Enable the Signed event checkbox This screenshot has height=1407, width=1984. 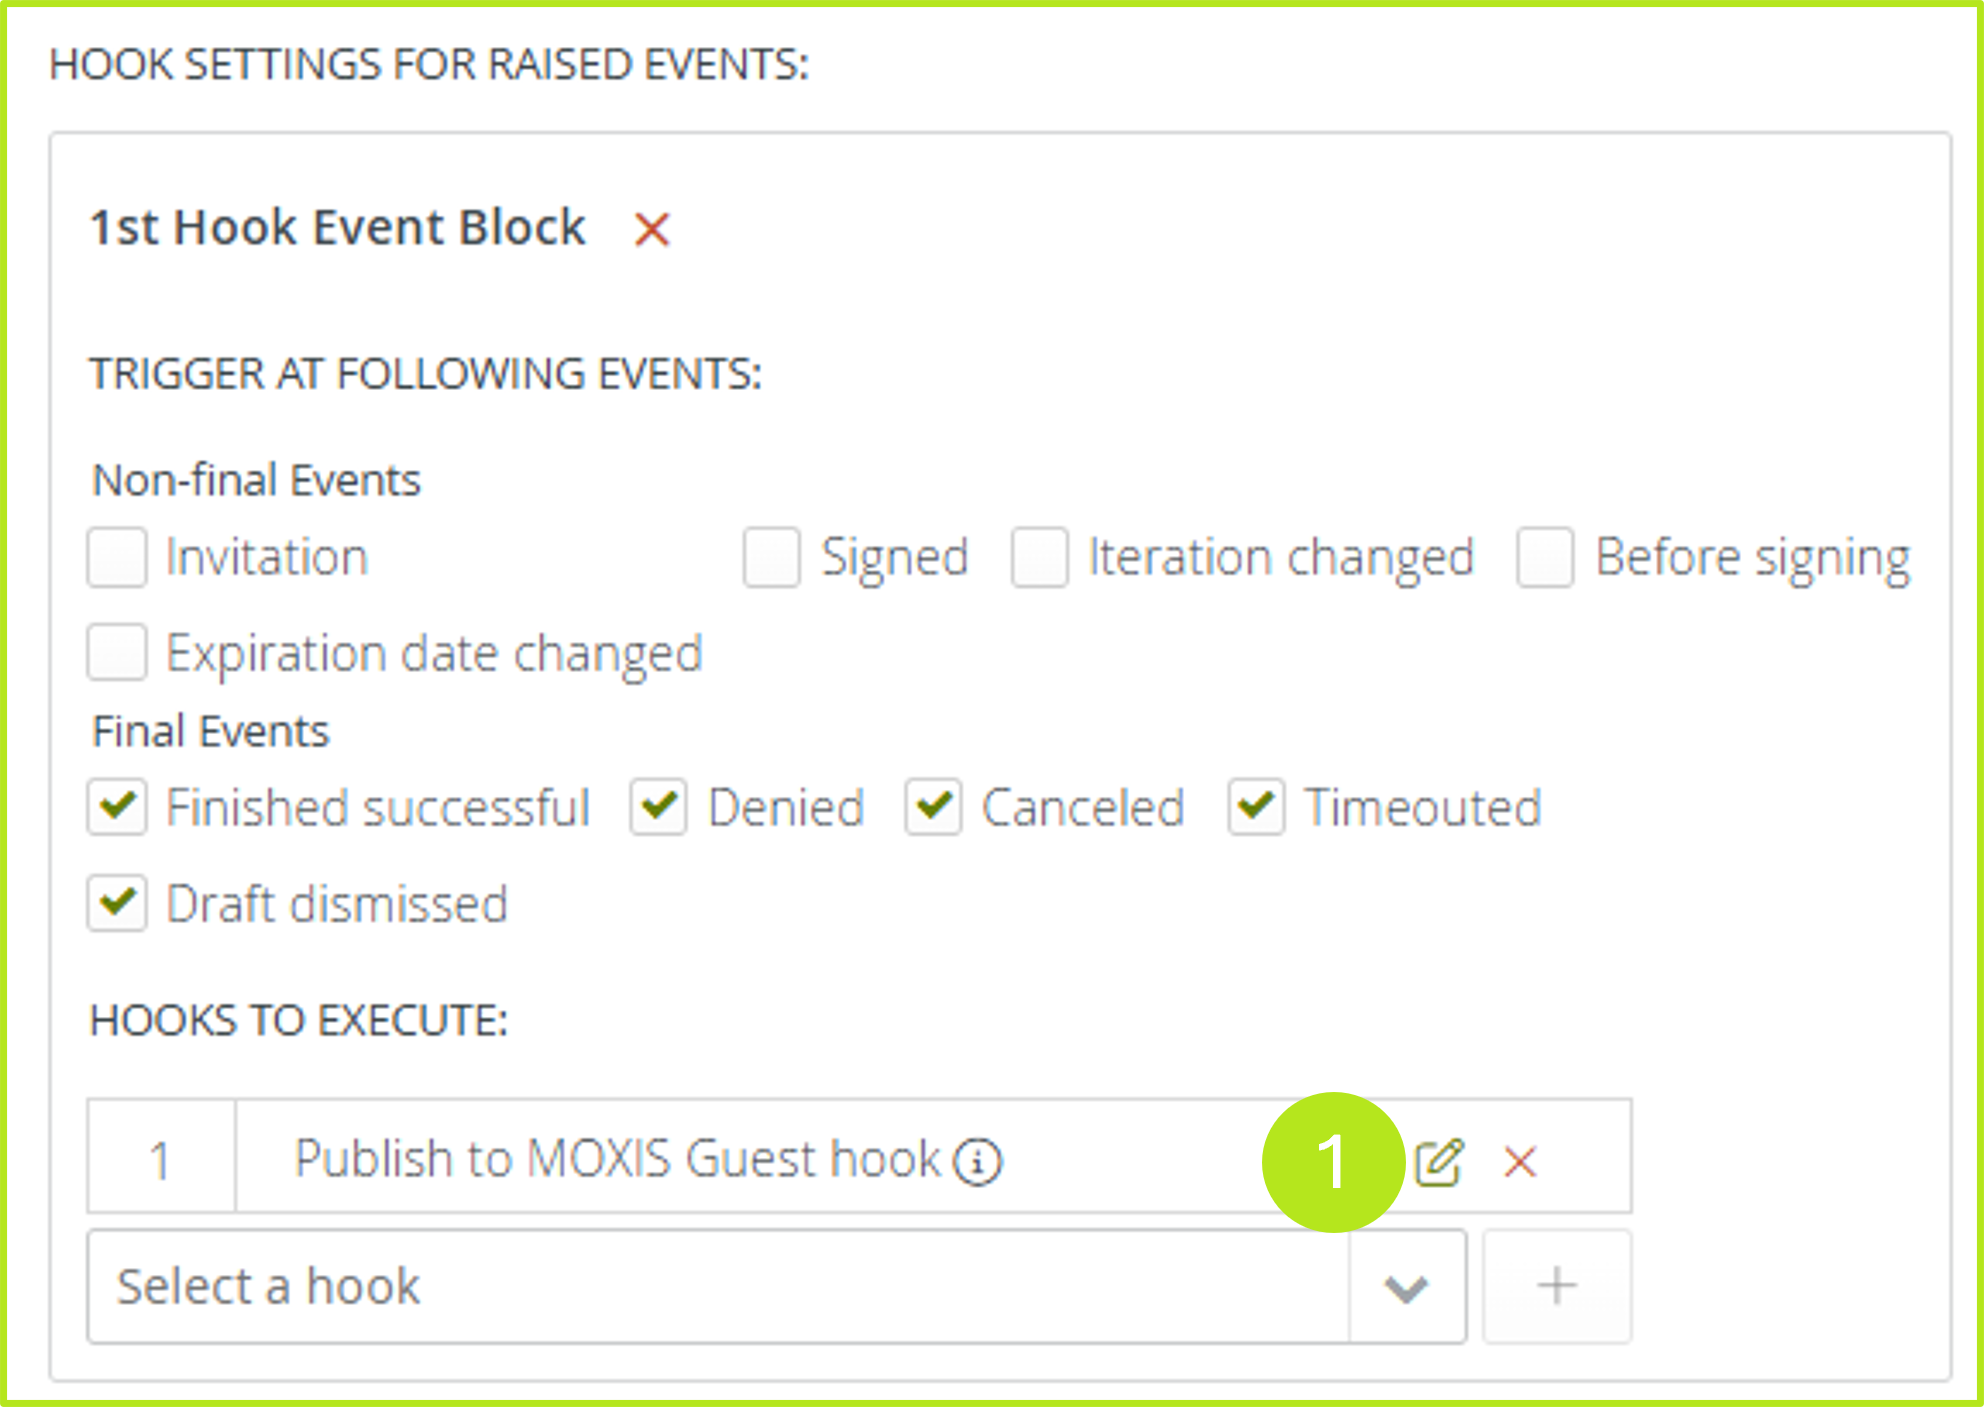[771, 557]
